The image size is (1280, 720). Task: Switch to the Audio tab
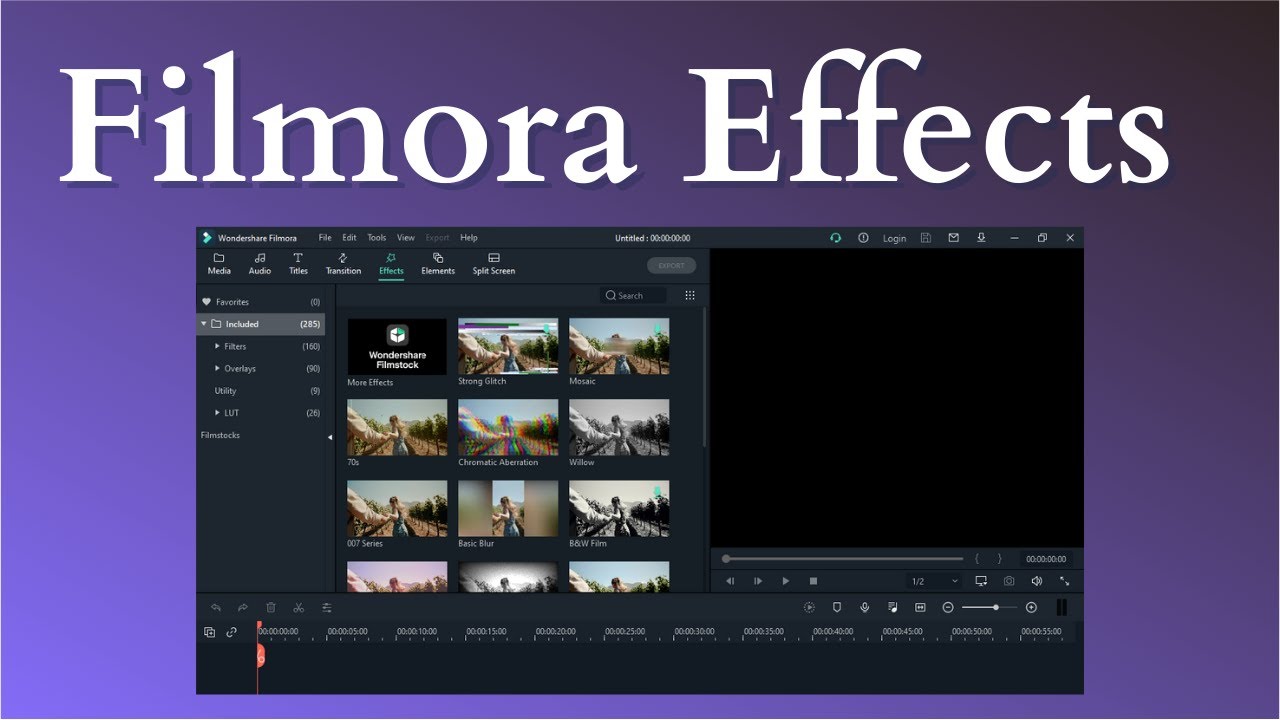tap(260, 264)
